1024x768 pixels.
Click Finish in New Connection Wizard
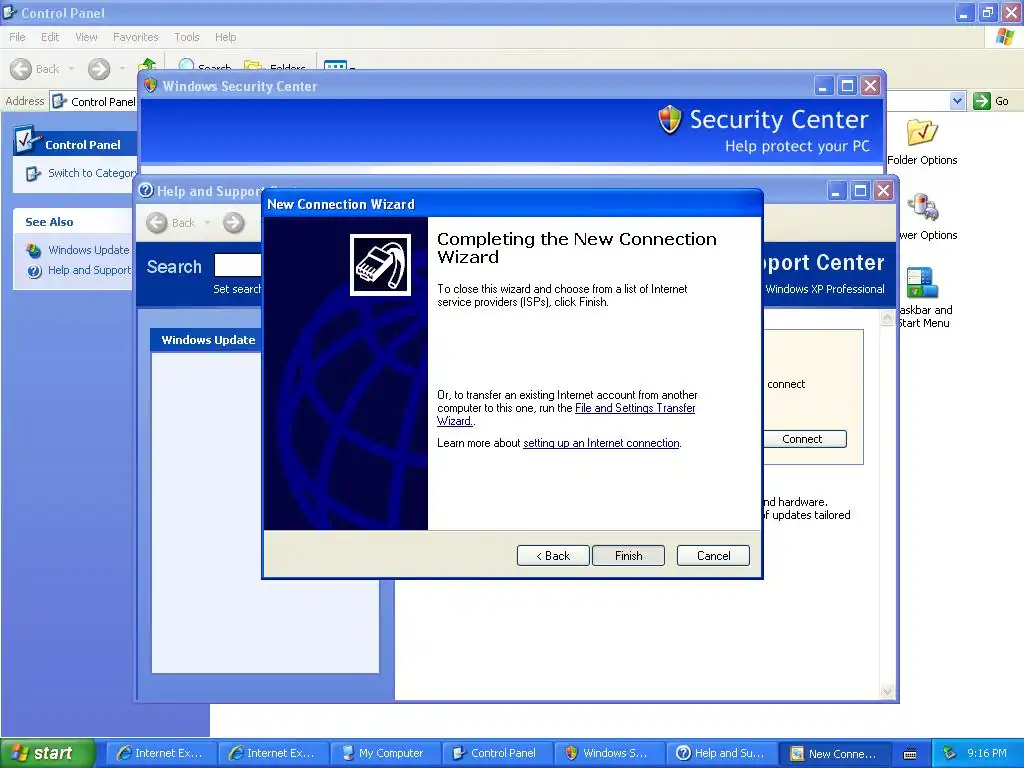628,556
